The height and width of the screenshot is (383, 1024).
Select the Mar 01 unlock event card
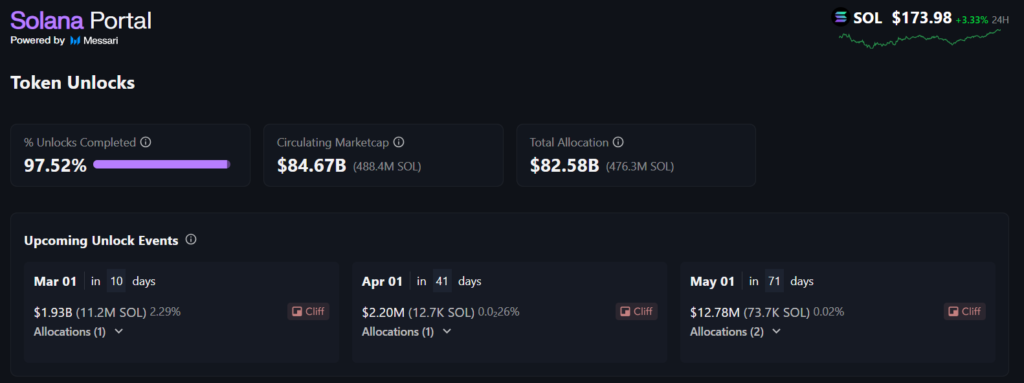[182, 312]
